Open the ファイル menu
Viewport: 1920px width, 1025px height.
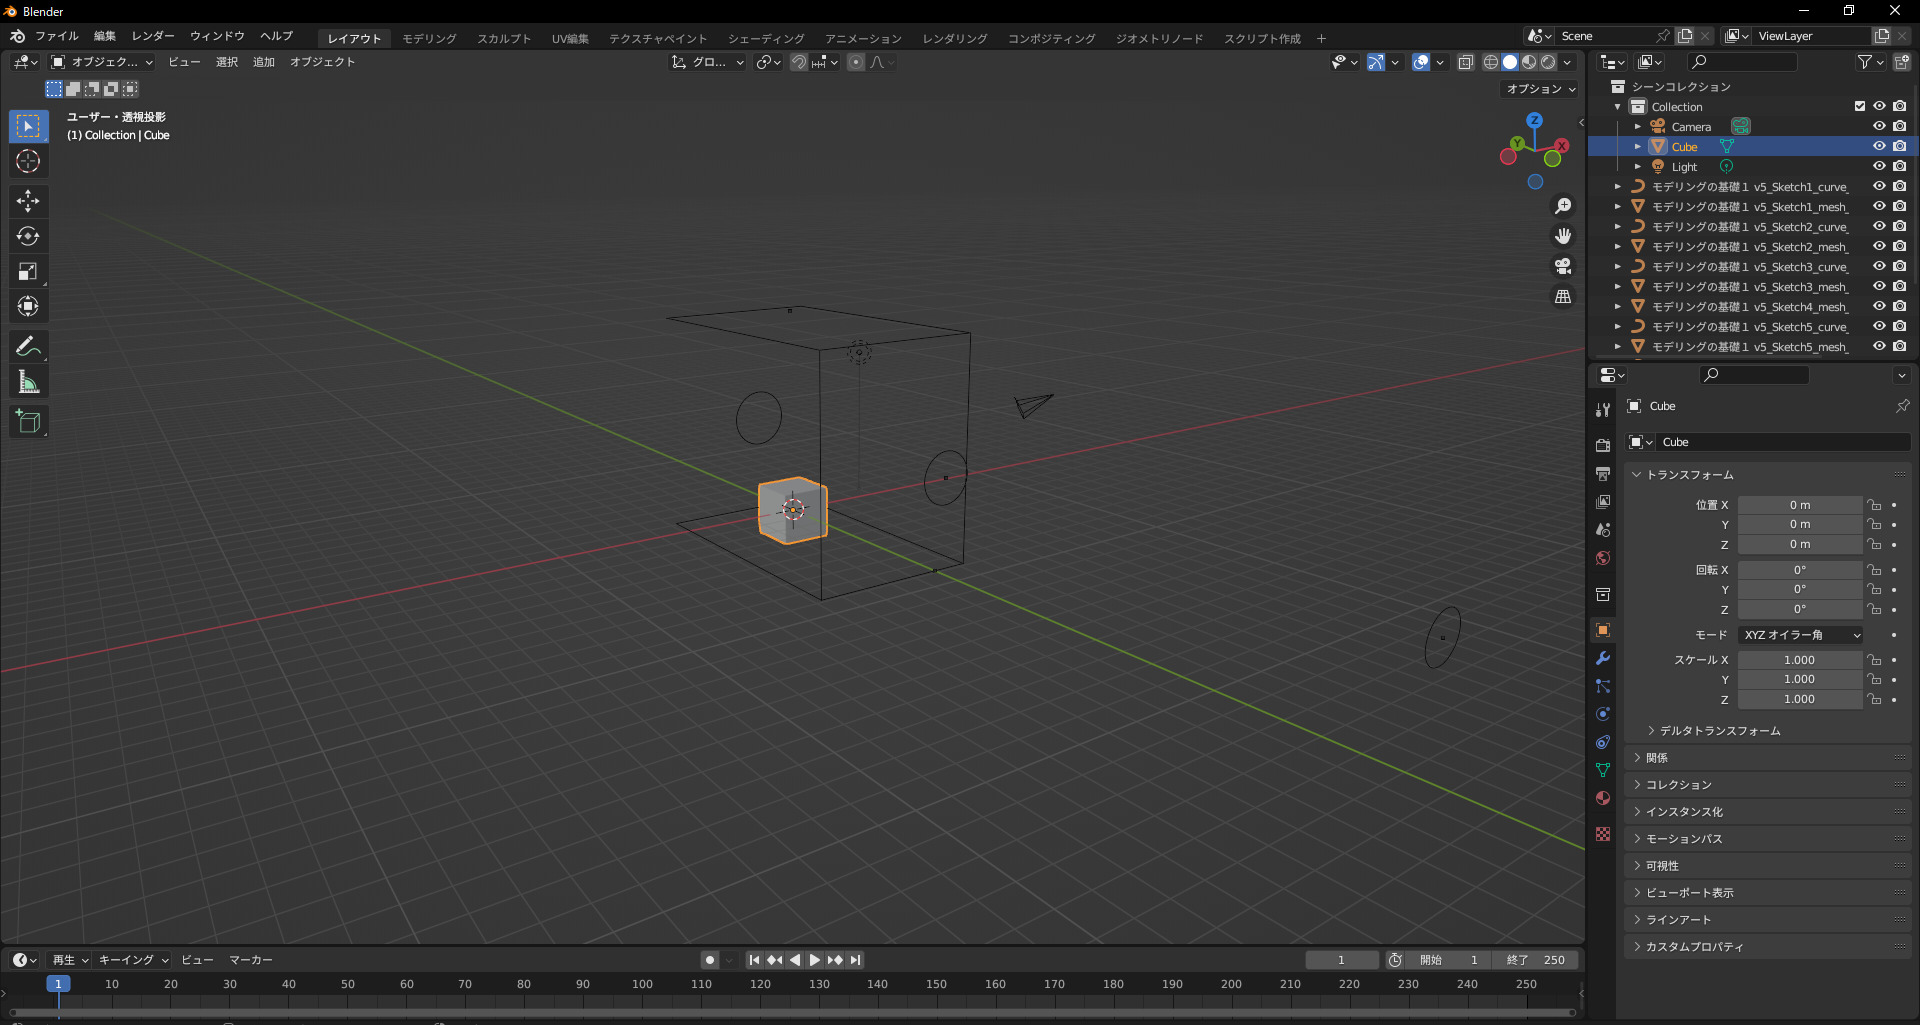click(56, 36)
